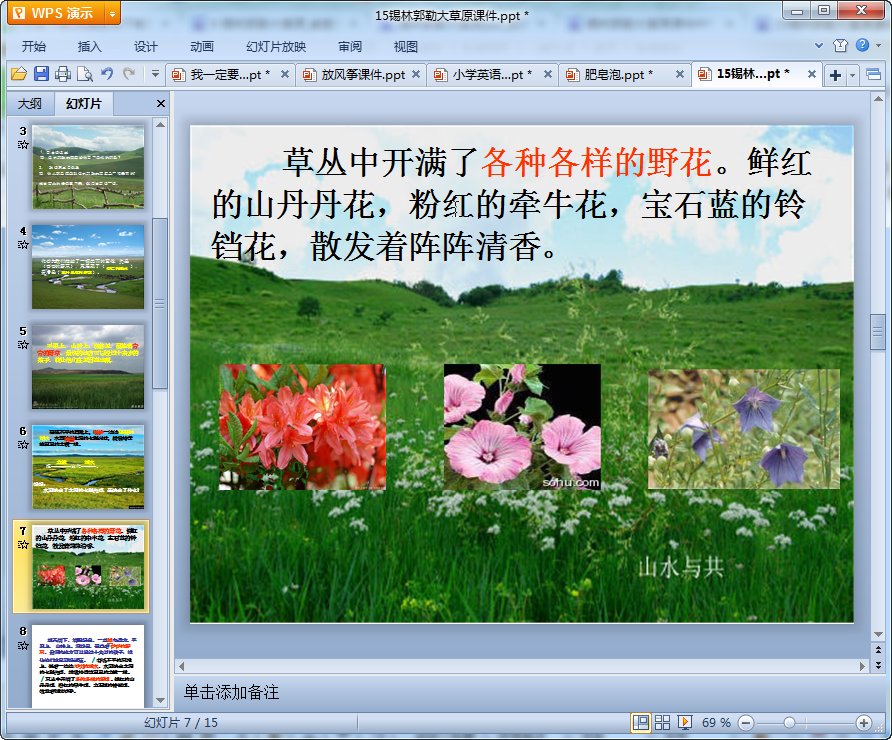
Task: Click the Print icon
Action: (x=63, y=75)
